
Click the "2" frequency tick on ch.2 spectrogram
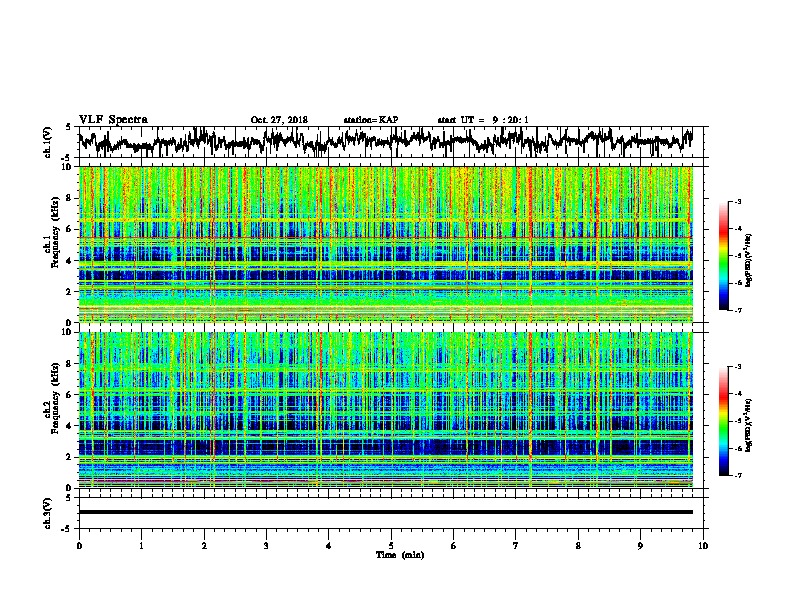pos(71,457)
